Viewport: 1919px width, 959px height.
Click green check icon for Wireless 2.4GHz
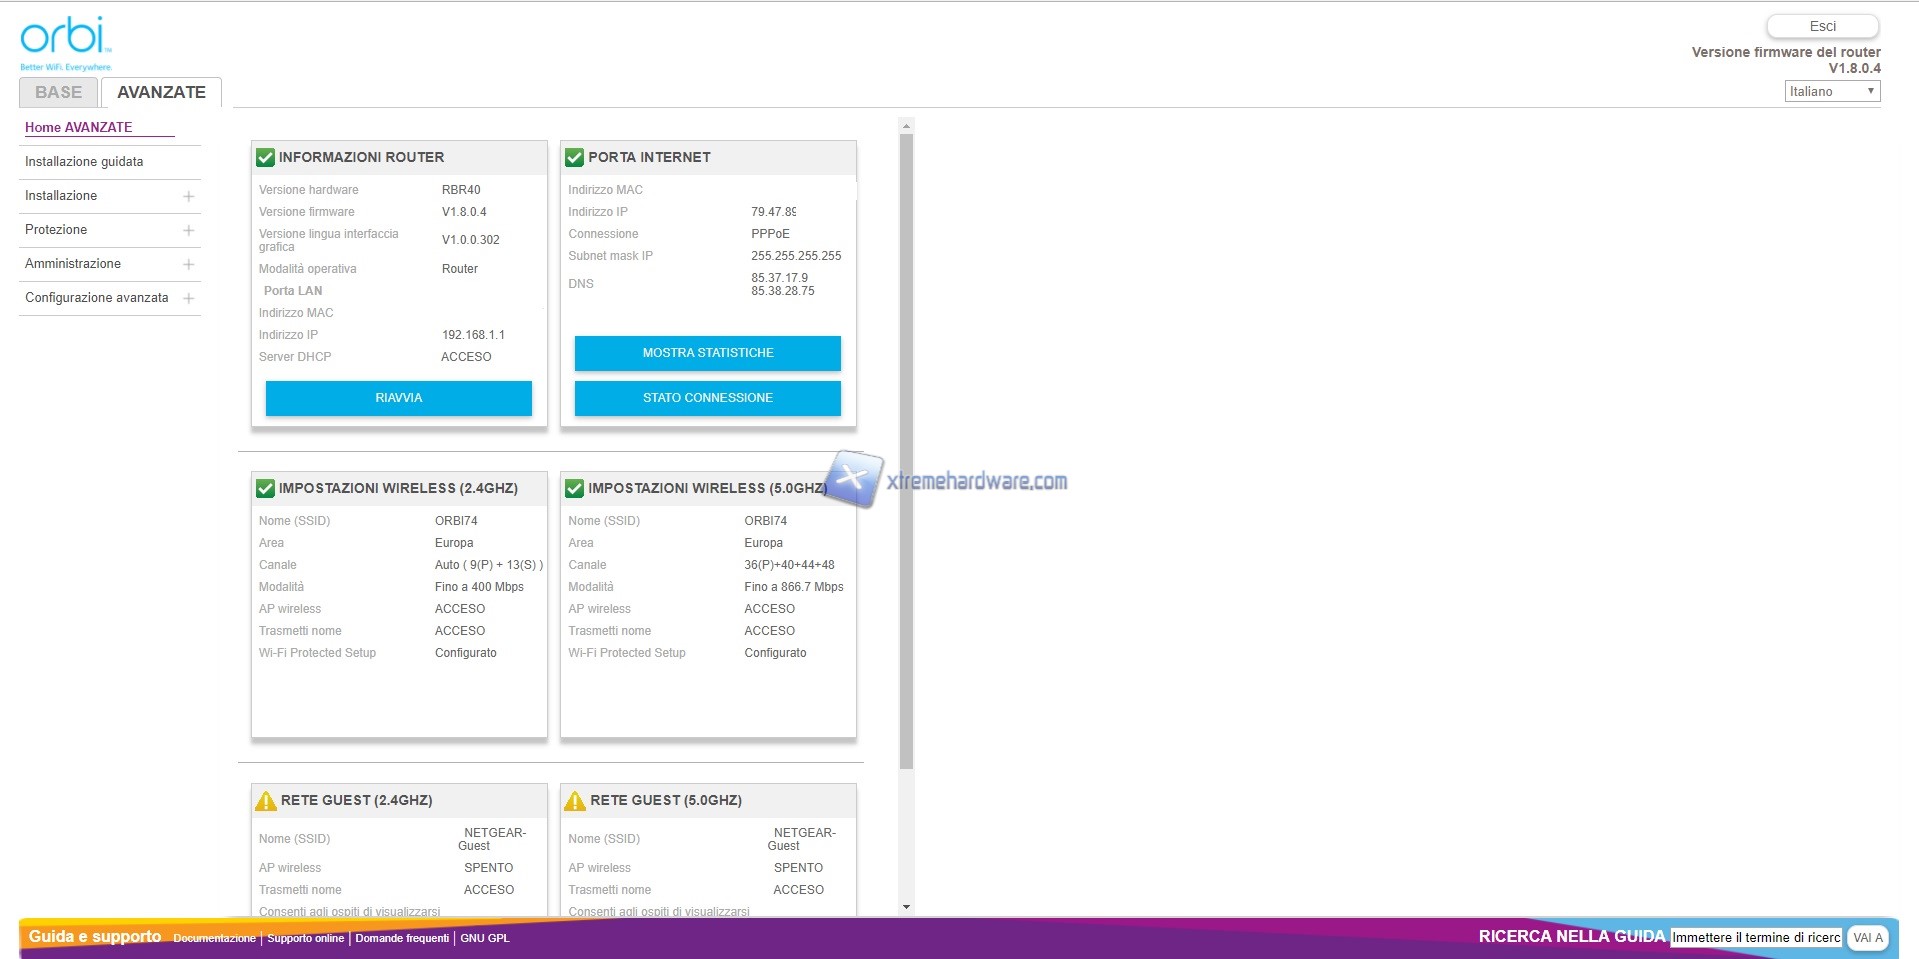265,488
